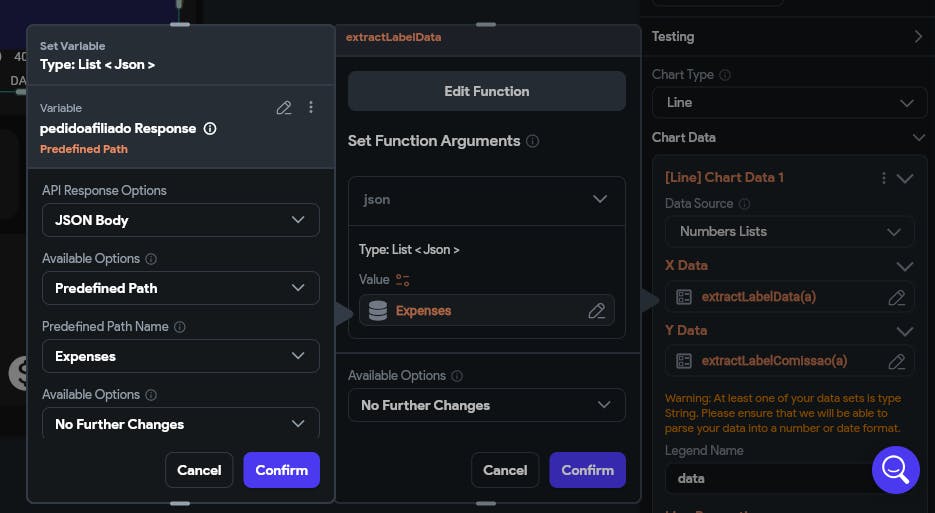Open Data Source Numbers Lists dropdown
935x513 pixels.
click(789, 231)
